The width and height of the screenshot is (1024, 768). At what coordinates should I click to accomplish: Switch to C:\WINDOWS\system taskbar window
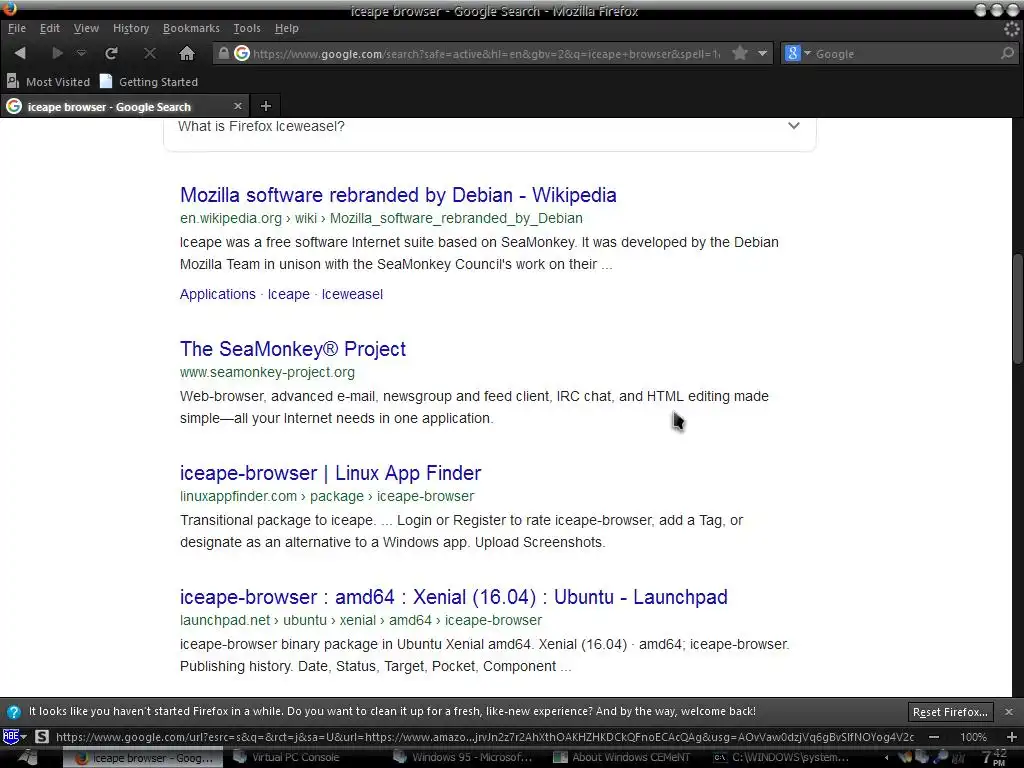(x=782, y=758)
